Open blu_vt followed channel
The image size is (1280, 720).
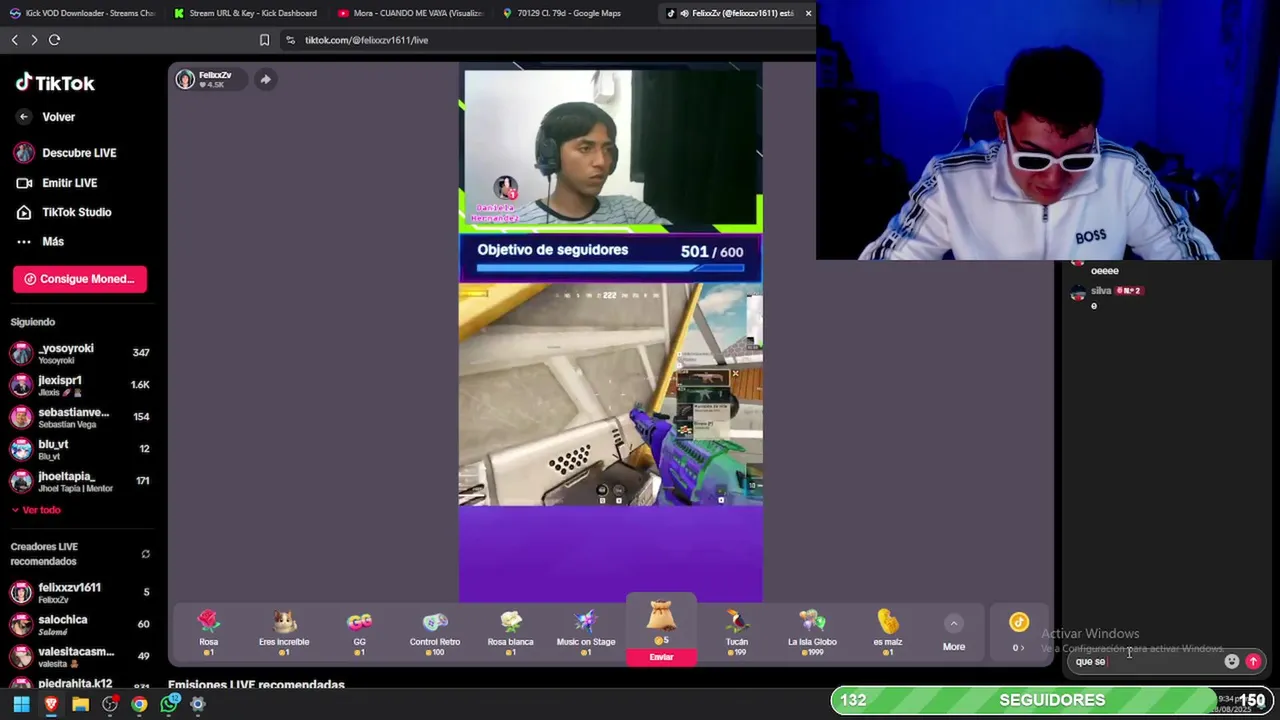(x=80, y=449)
